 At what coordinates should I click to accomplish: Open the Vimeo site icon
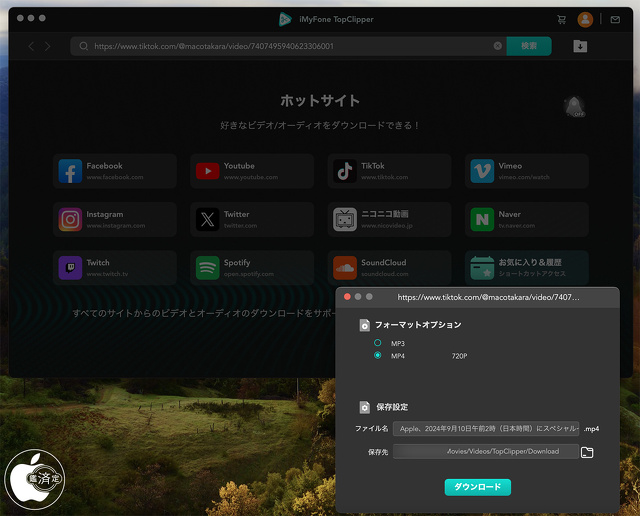[x=482, y=171]
